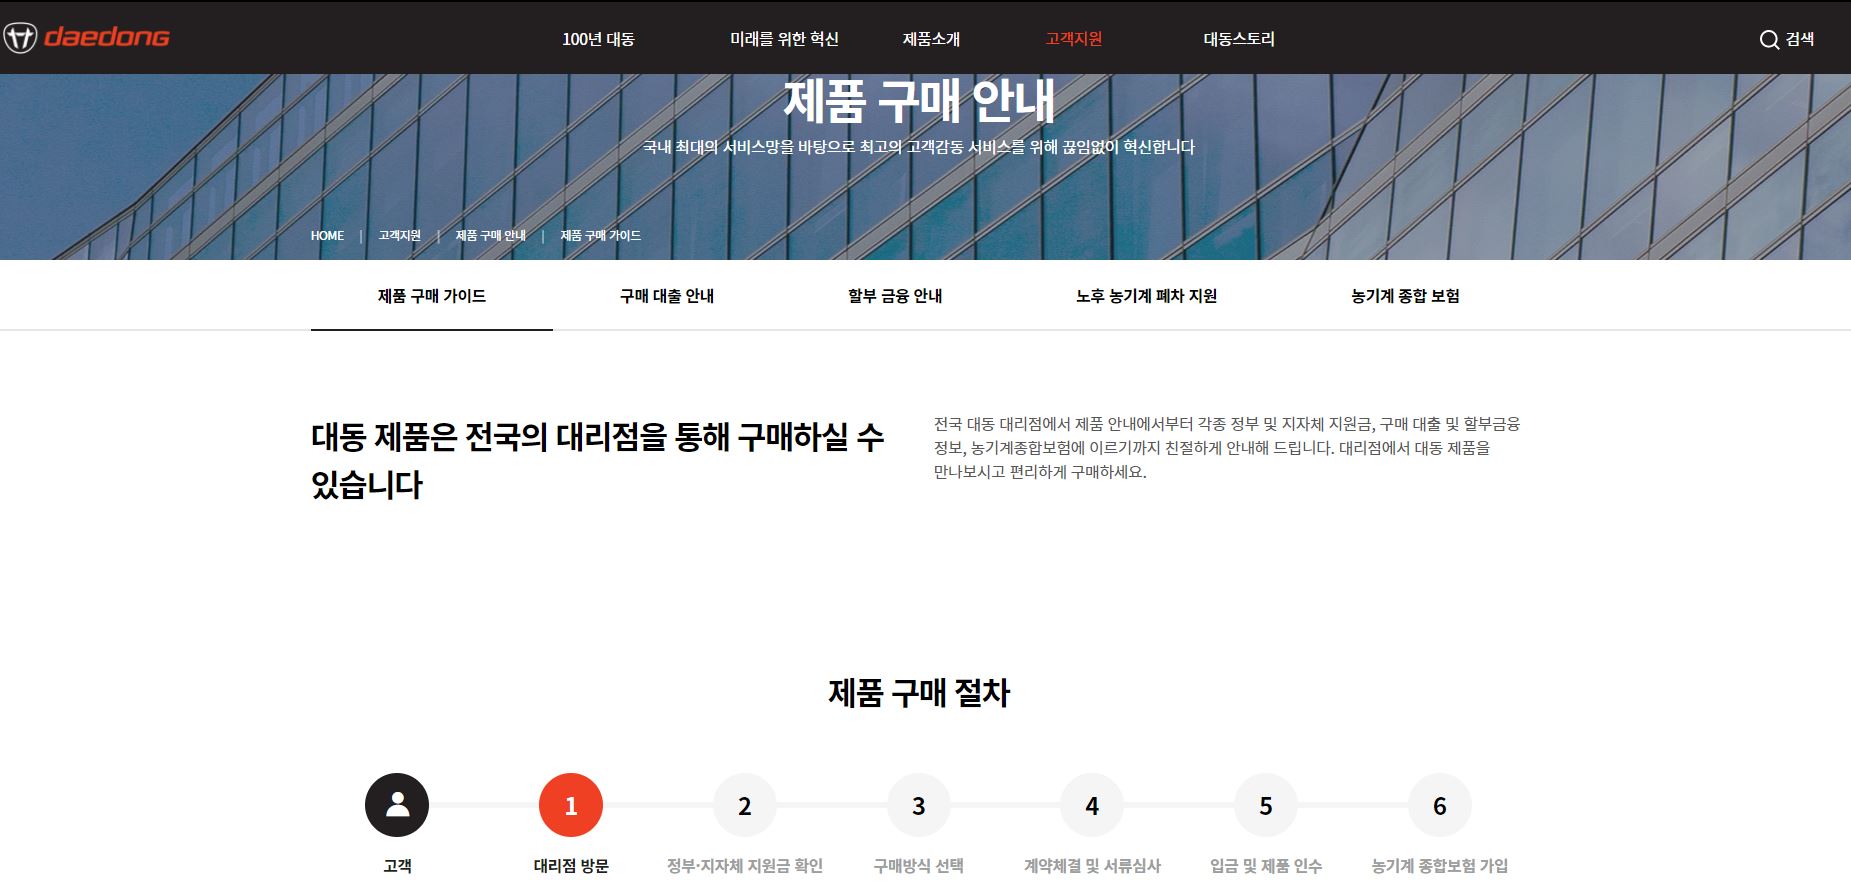Screen dimensions: 1851x896
Task: Click HOME breadcrumb link
Action: coord(327,236)
